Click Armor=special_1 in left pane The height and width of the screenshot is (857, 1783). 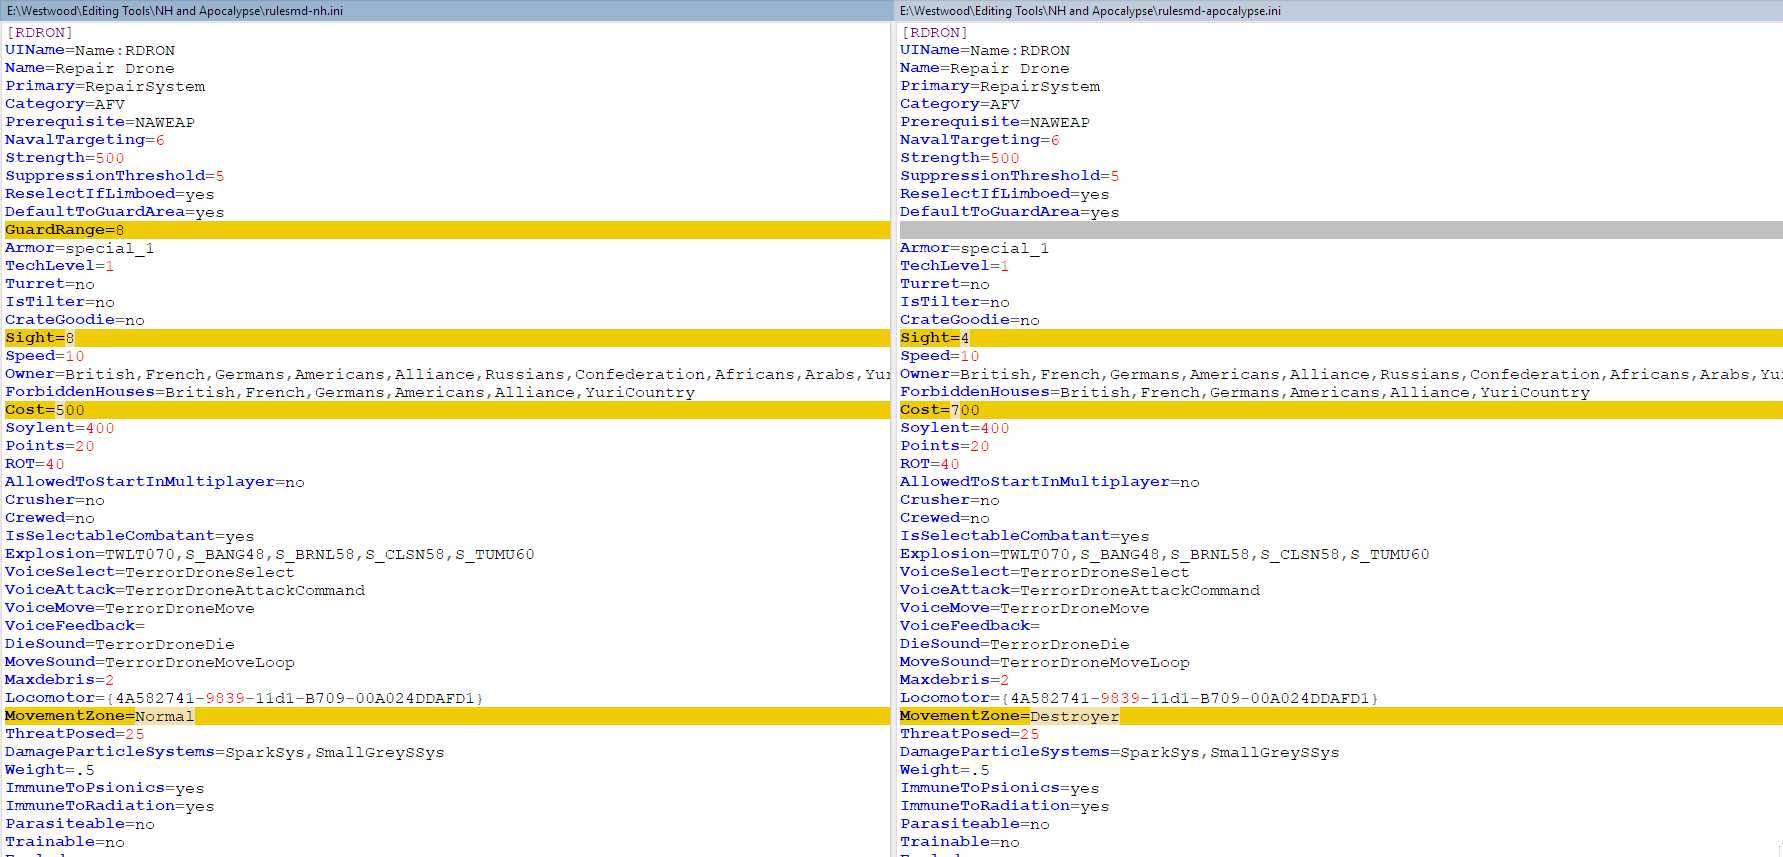tap(80, 248)
